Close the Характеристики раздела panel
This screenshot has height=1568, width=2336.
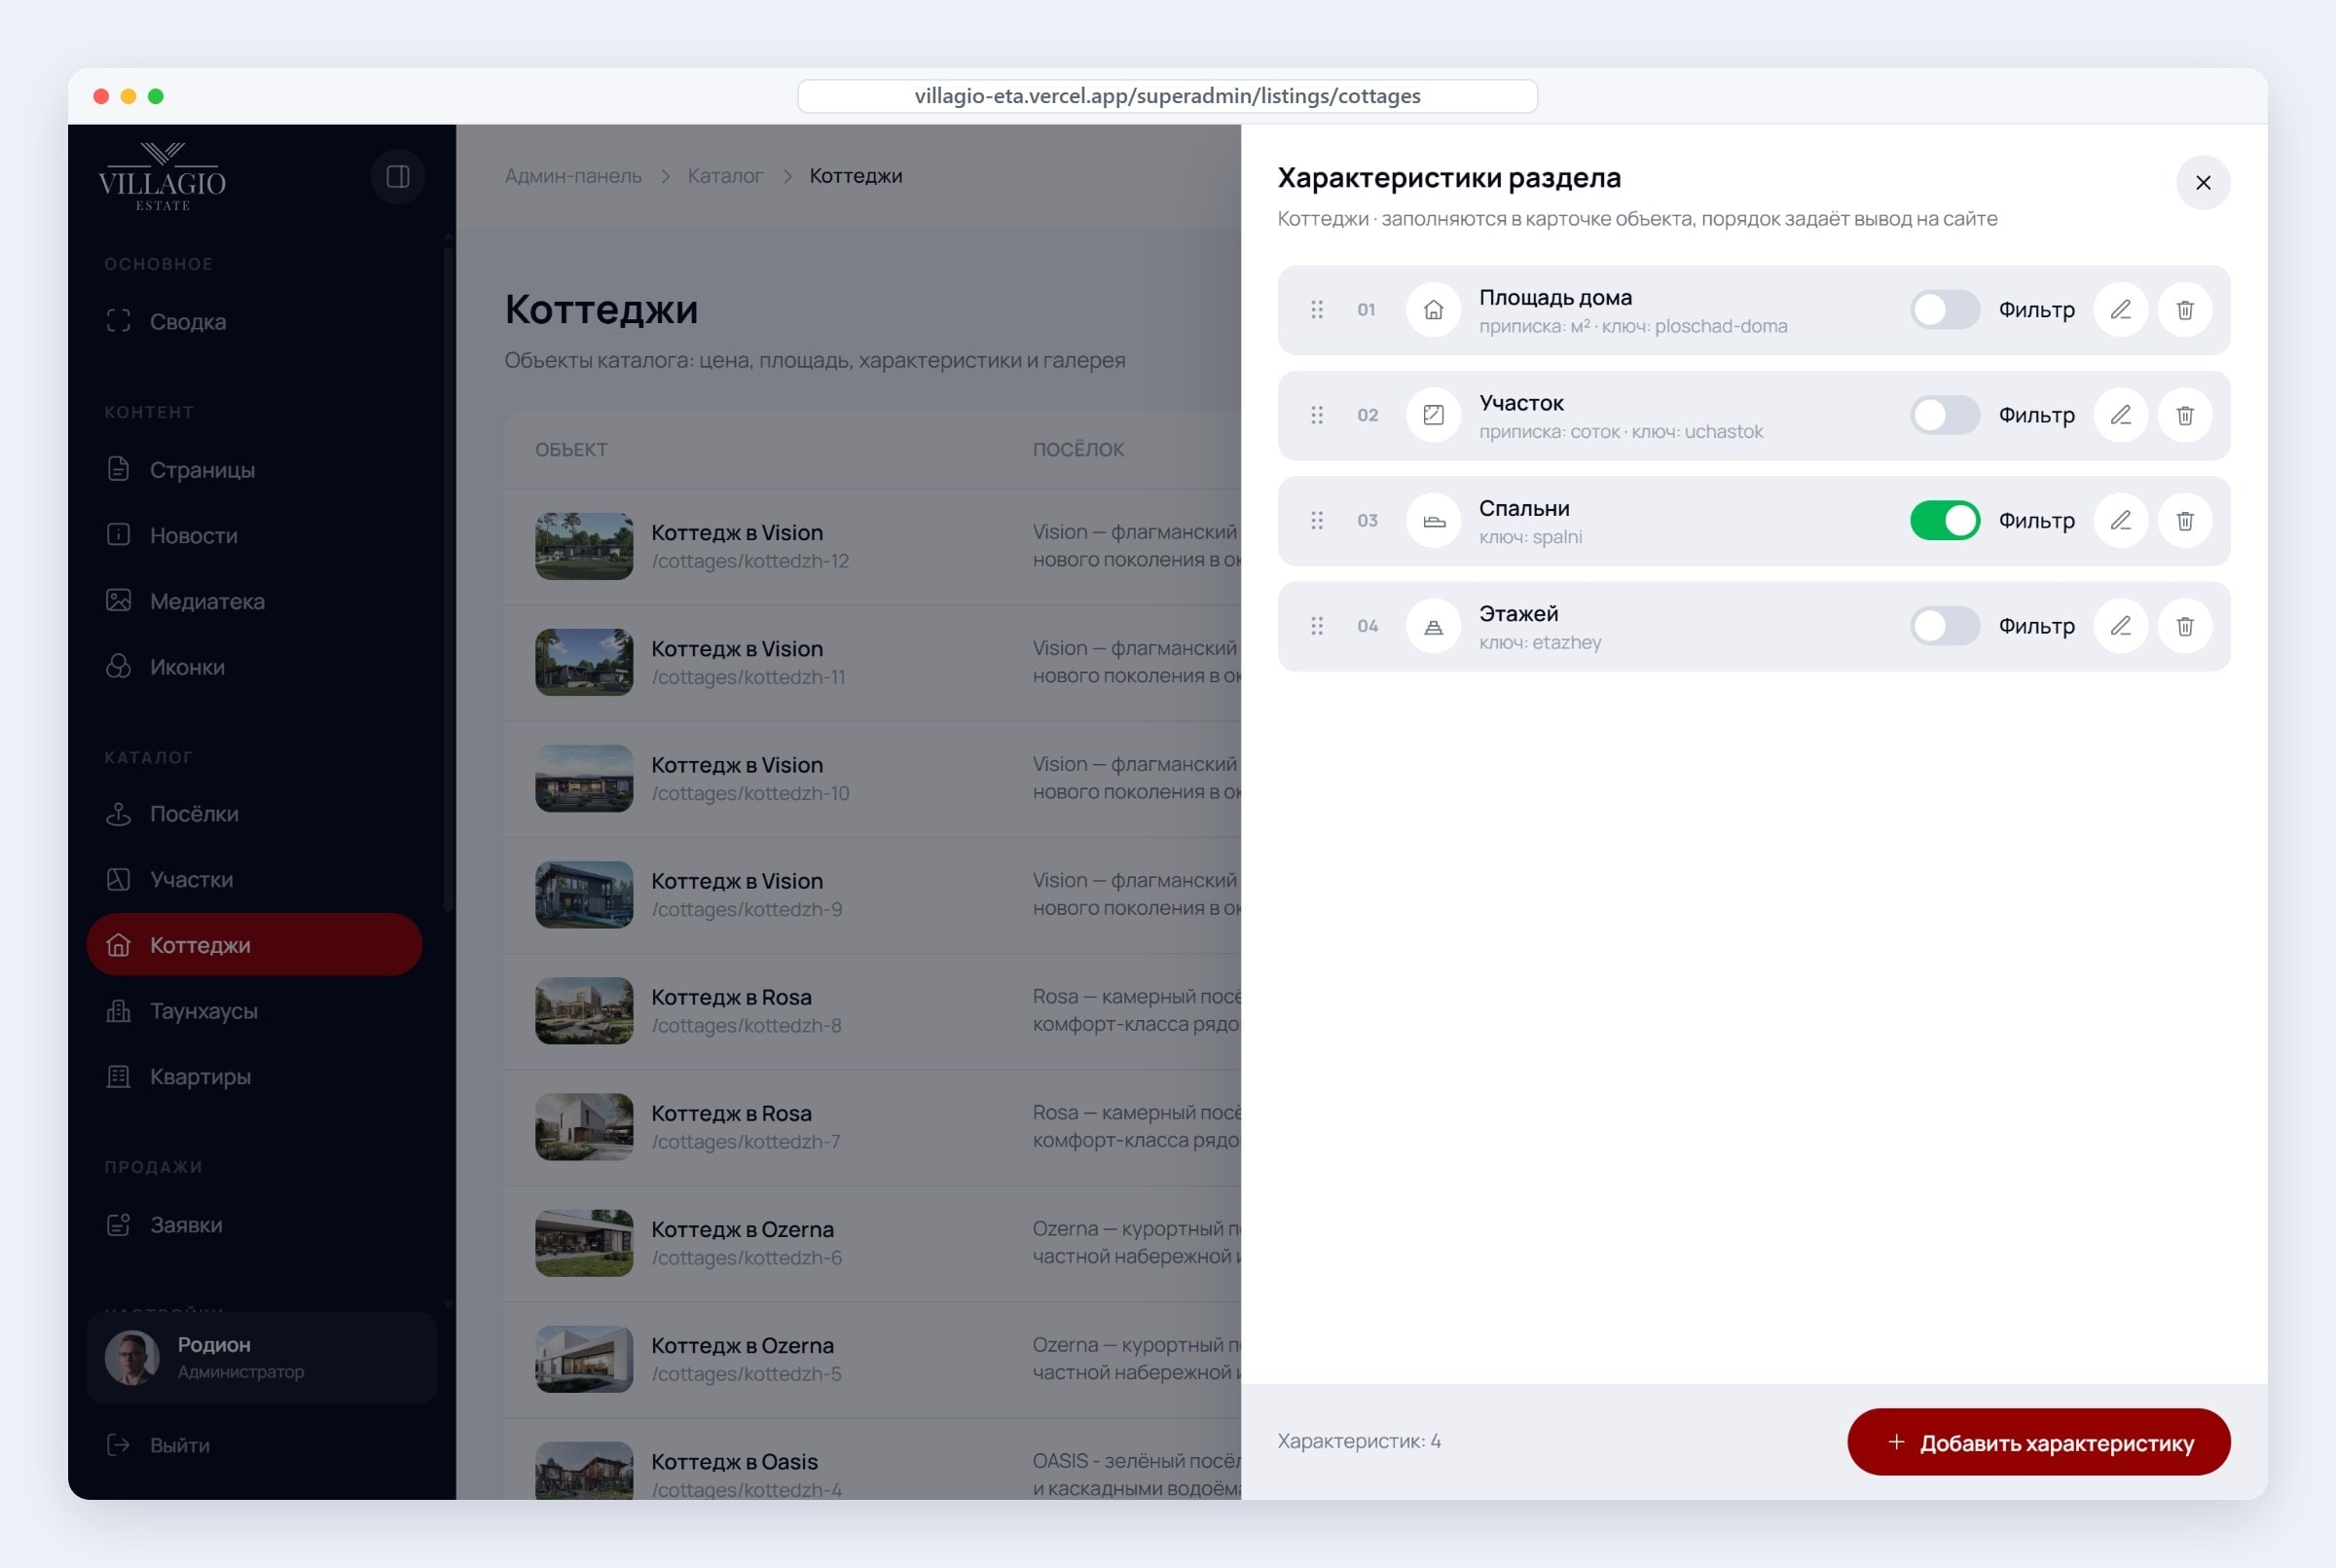click(2202, 183)
